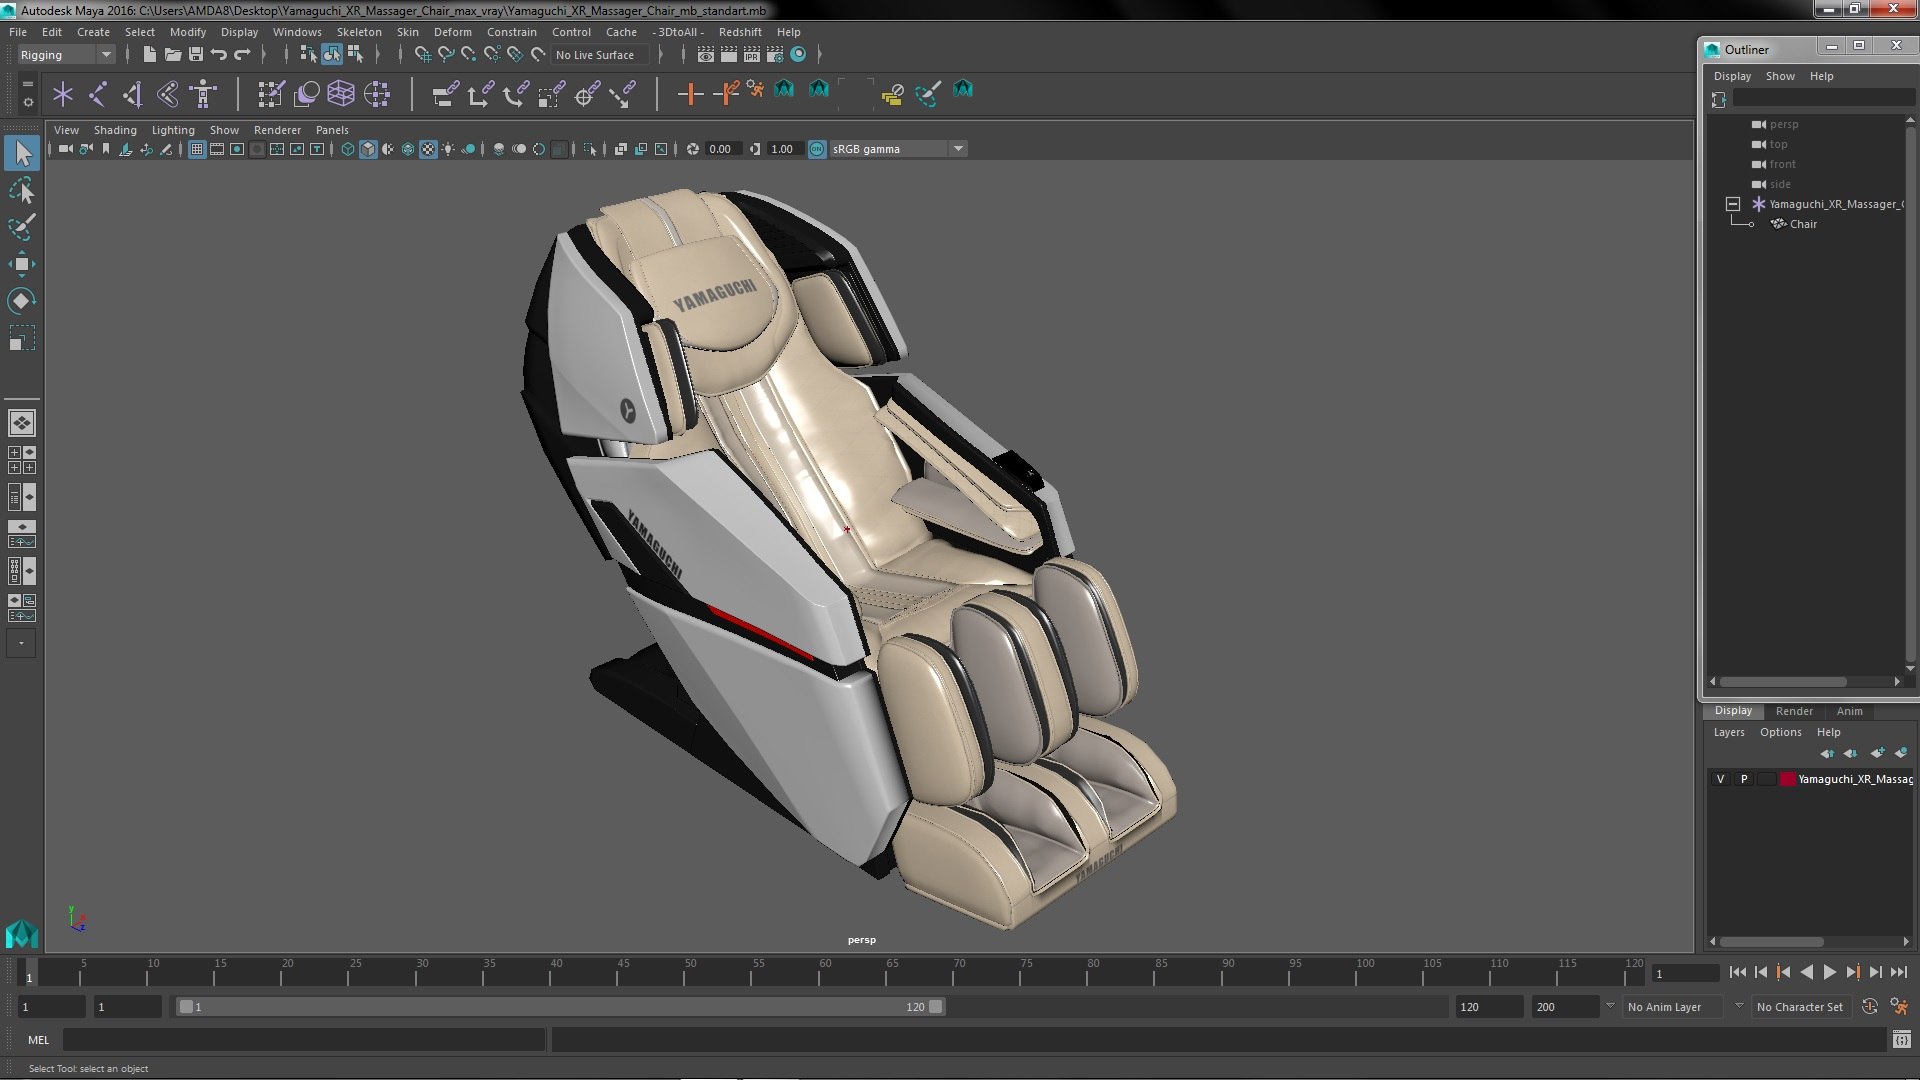Select the arrow Select tool in toolbox
The width and height of the screenshot is (1920, 1080).
coord(22,153)
